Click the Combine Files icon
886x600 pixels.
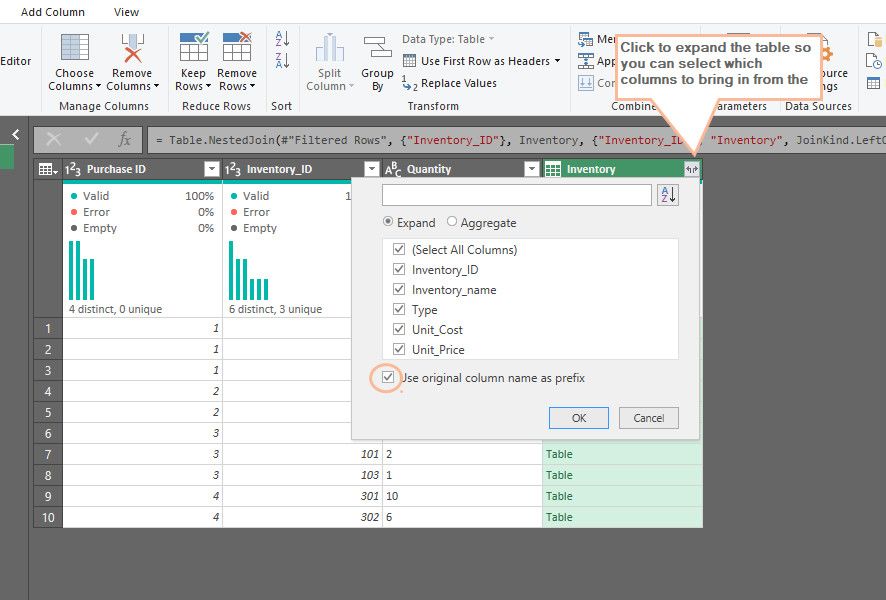[x=585, y=83]
